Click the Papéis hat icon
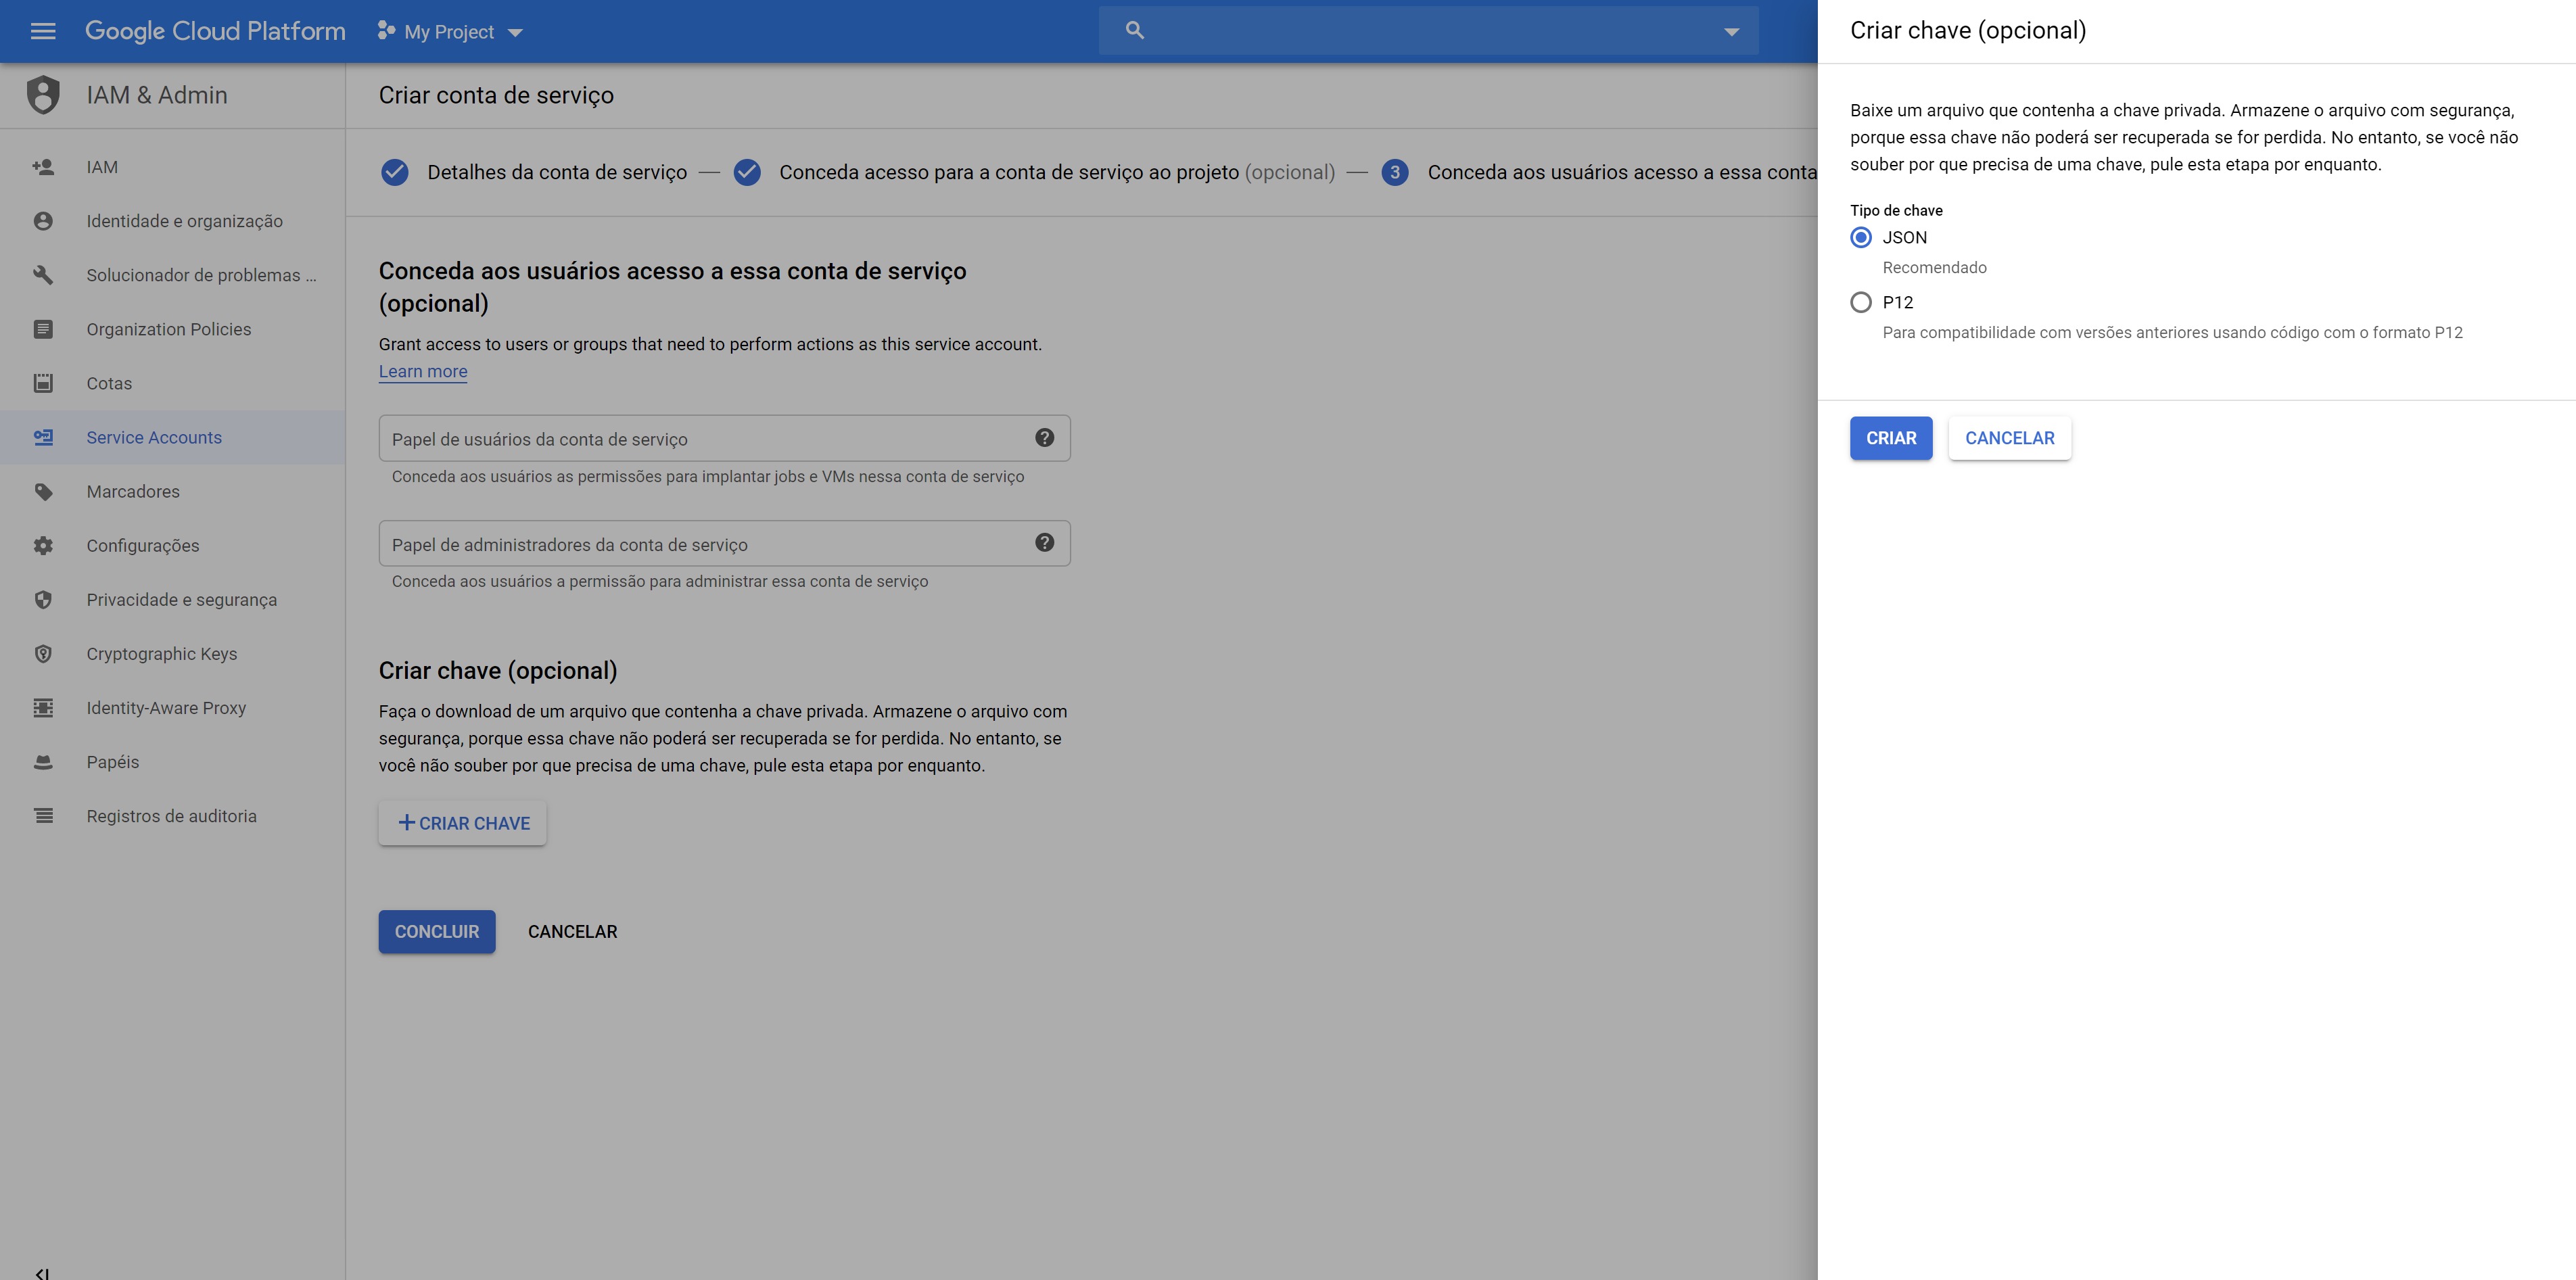The height and width of the screenshot is (1280, 2576). point(43,762)
